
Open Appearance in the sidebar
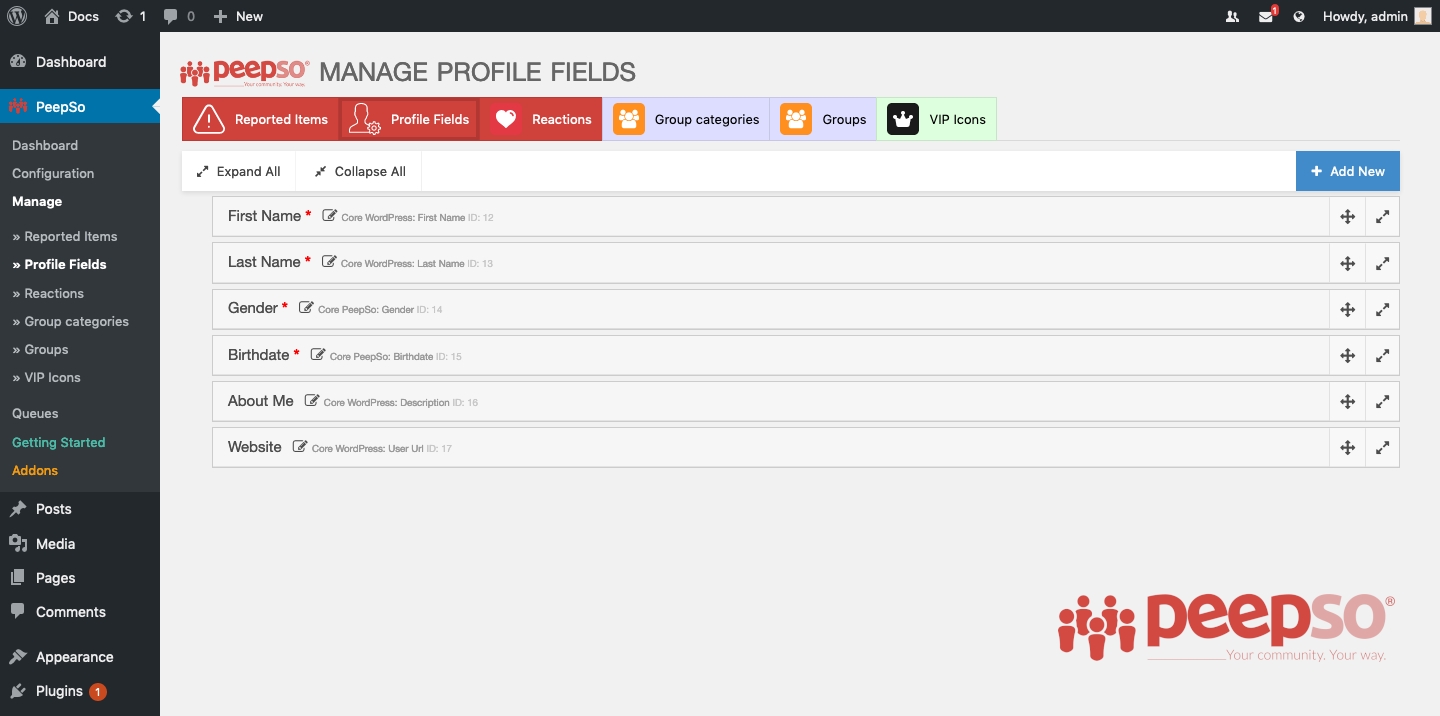[80, 657]
